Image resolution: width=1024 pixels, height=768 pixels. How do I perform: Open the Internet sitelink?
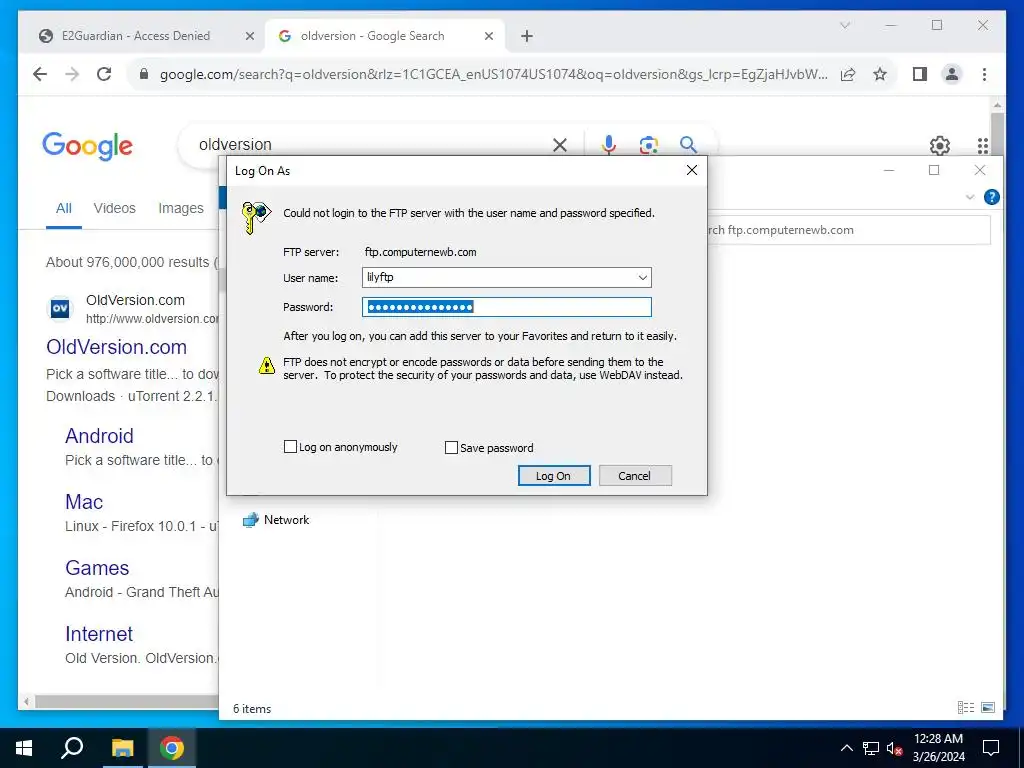pyautogui.click(x=99, y=633)
